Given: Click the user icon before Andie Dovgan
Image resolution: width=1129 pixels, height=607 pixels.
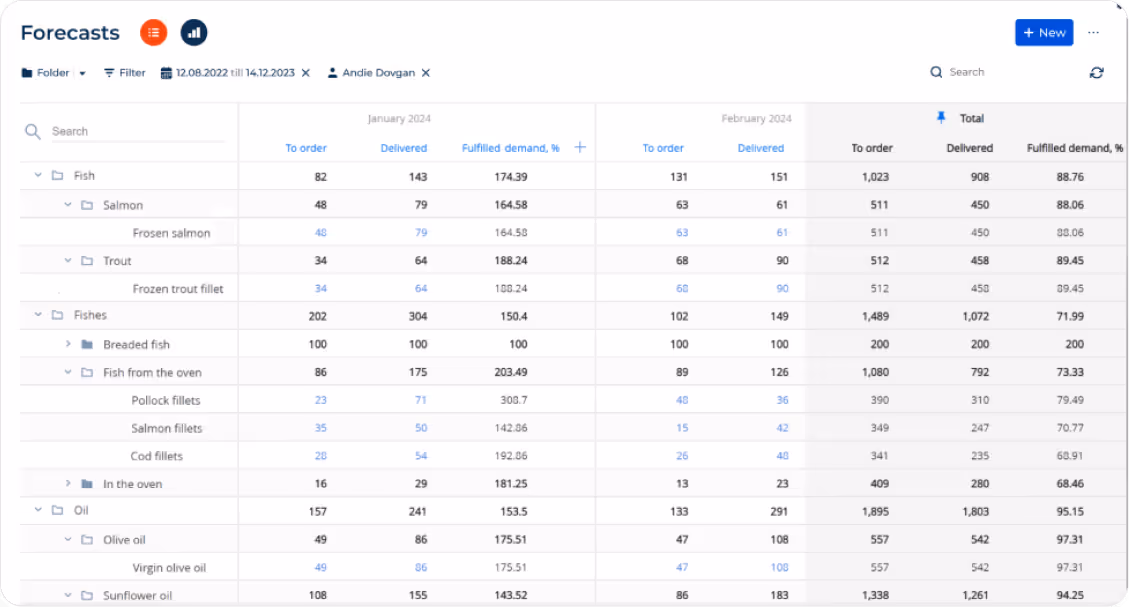Looking at the screenshot, I should click(331, 72).
